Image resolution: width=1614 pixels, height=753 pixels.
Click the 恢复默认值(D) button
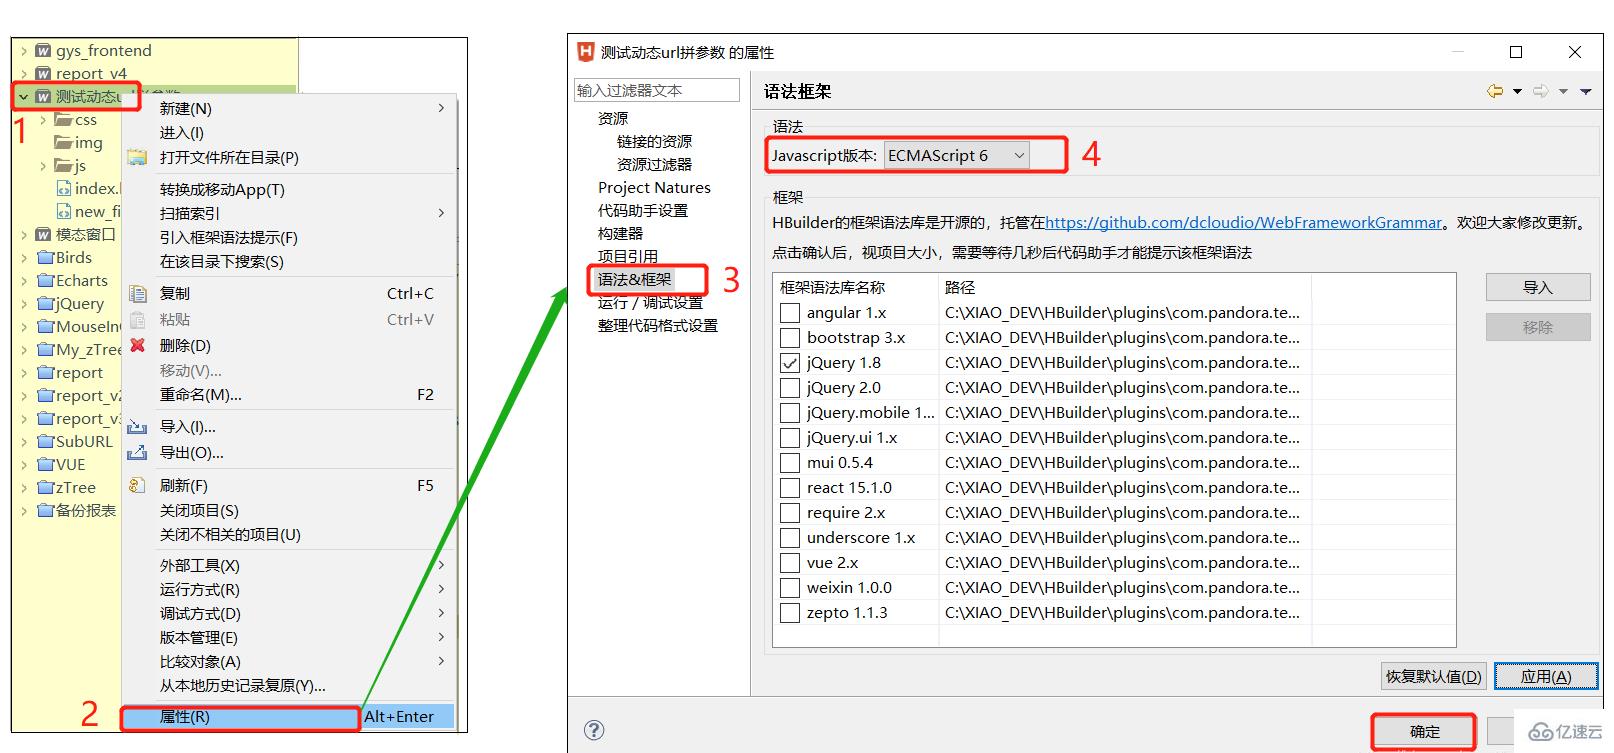[1433, 677]
